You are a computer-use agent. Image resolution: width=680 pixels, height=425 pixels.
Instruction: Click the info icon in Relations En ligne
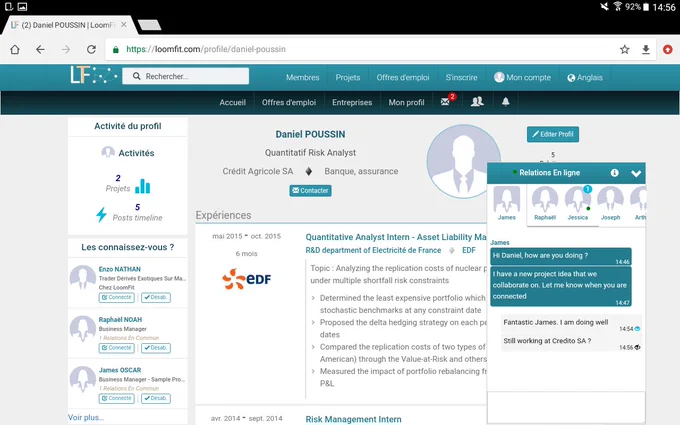click(x=615, y=173)
